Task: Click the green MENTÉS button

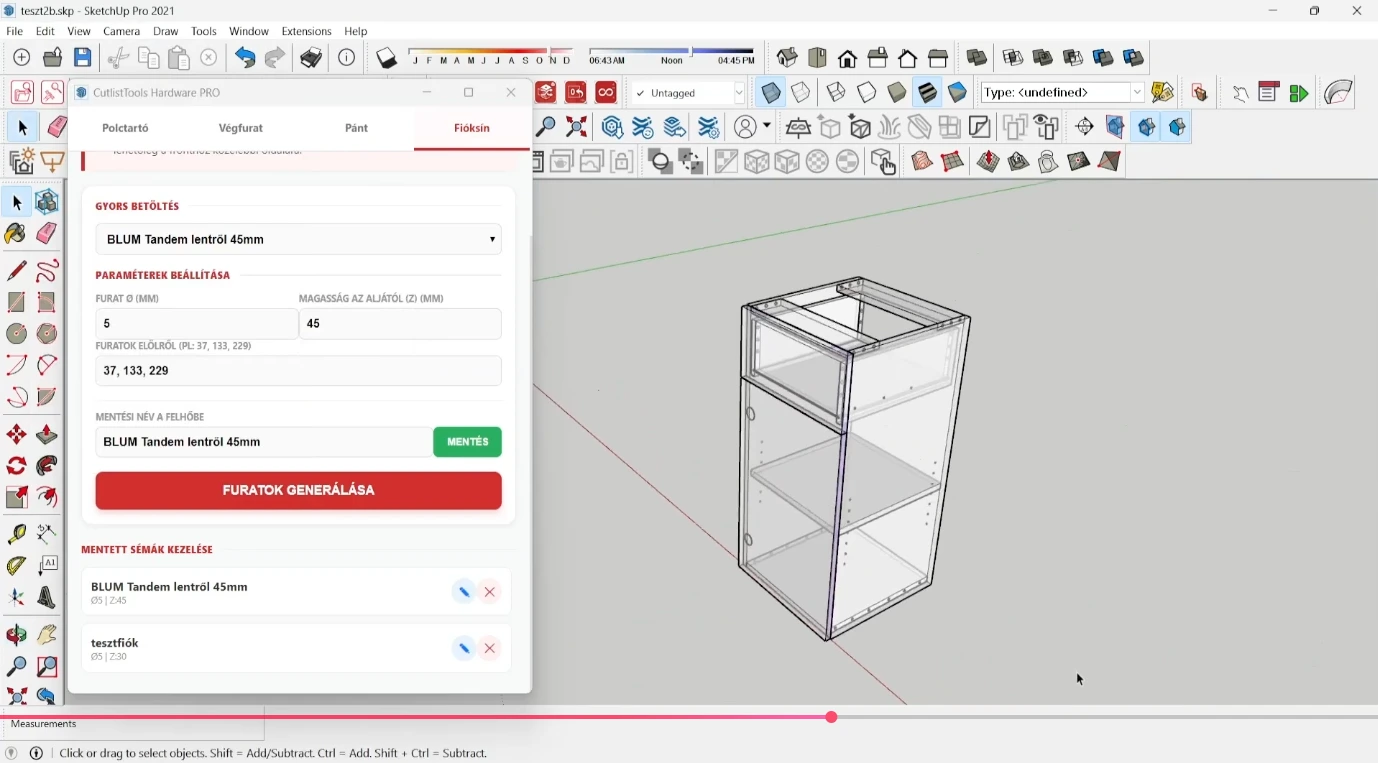Action: pos(468,442)
